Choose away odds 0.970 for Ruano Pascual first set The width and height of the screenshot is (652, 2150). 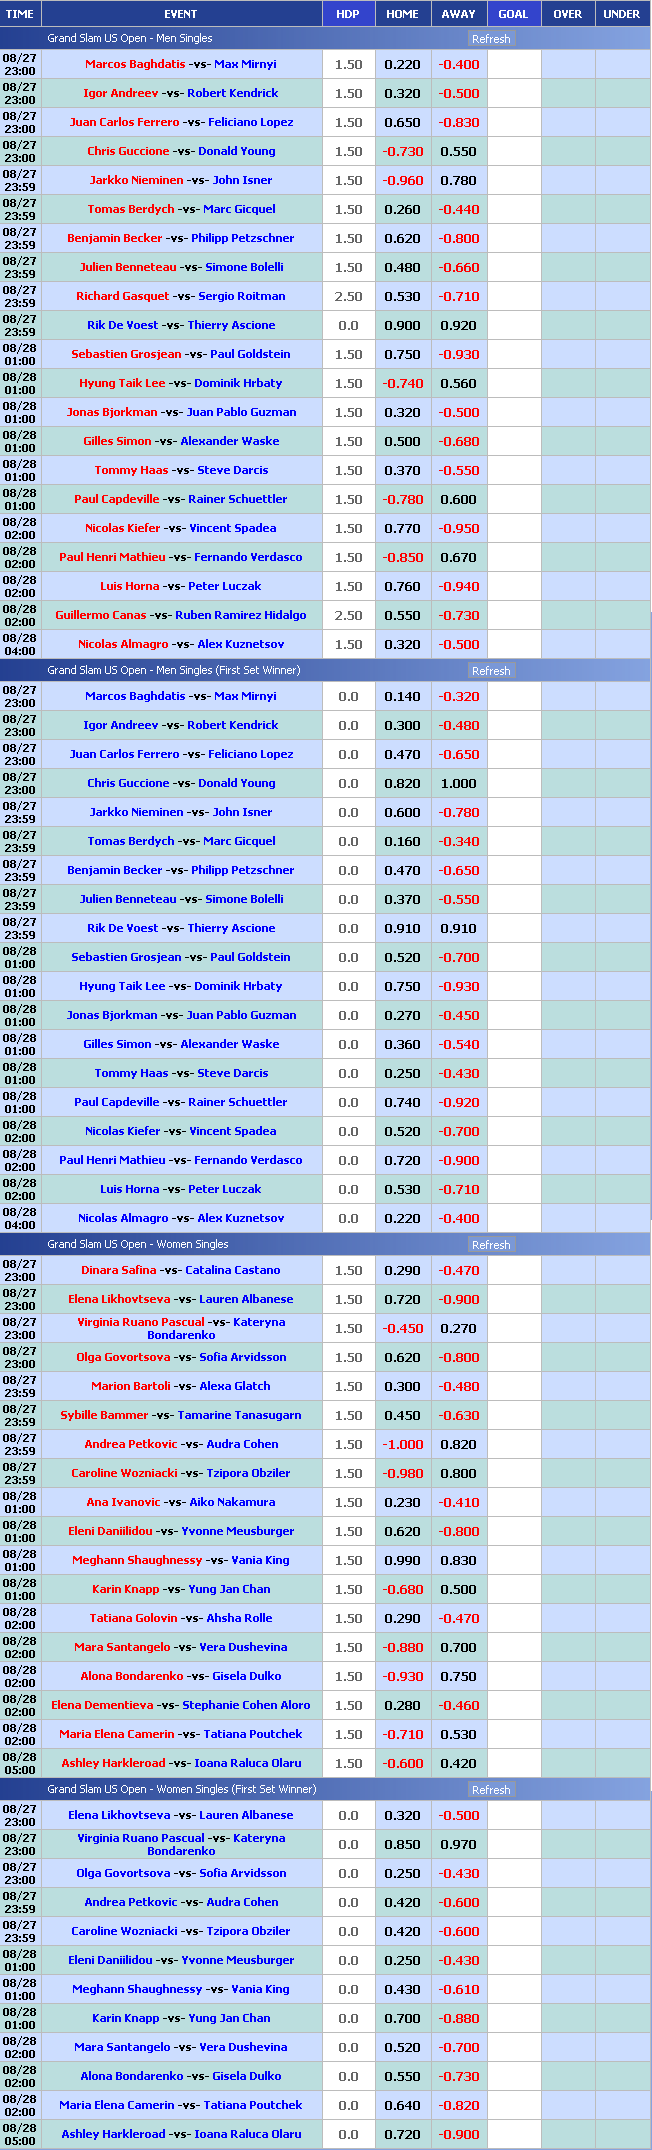pyautogui.click(x=458, y=1845)
